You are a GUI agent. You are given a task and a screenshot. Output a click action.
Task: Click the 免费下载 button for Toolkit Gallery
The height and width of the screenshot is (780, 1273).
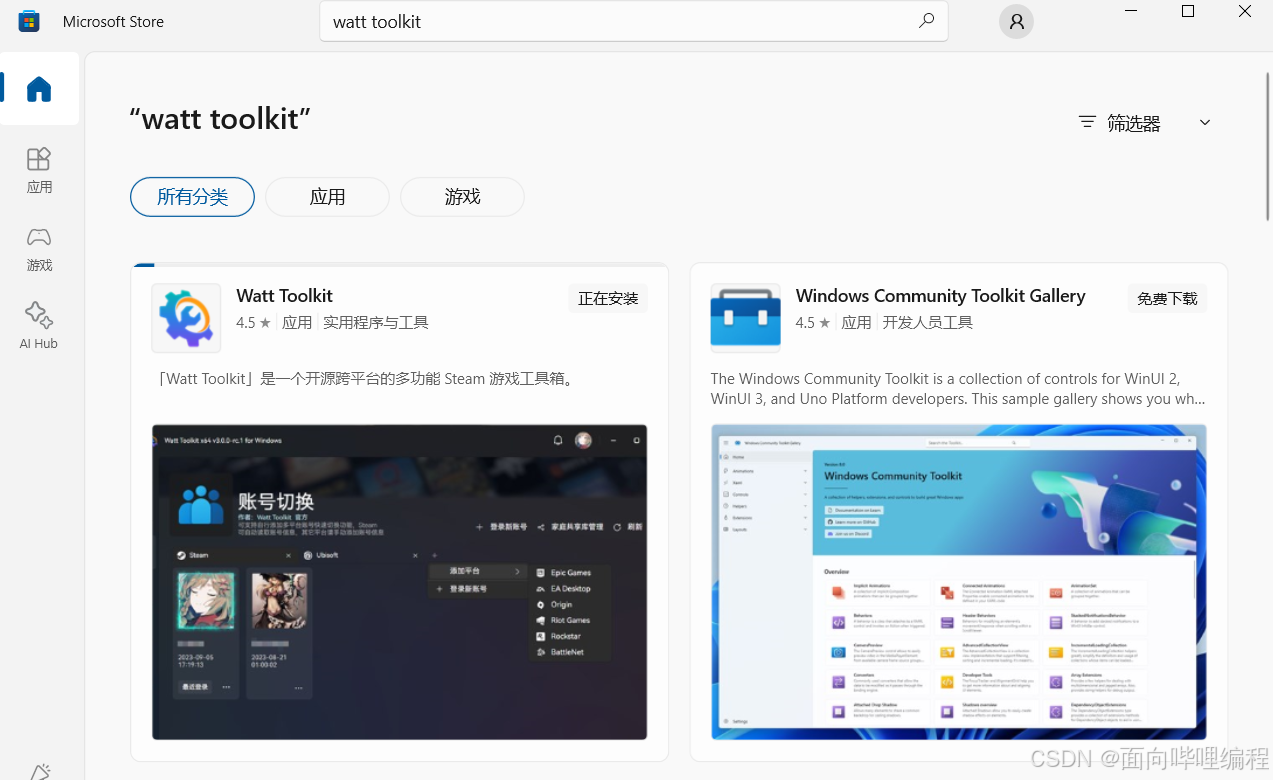tap(1167, 298)
